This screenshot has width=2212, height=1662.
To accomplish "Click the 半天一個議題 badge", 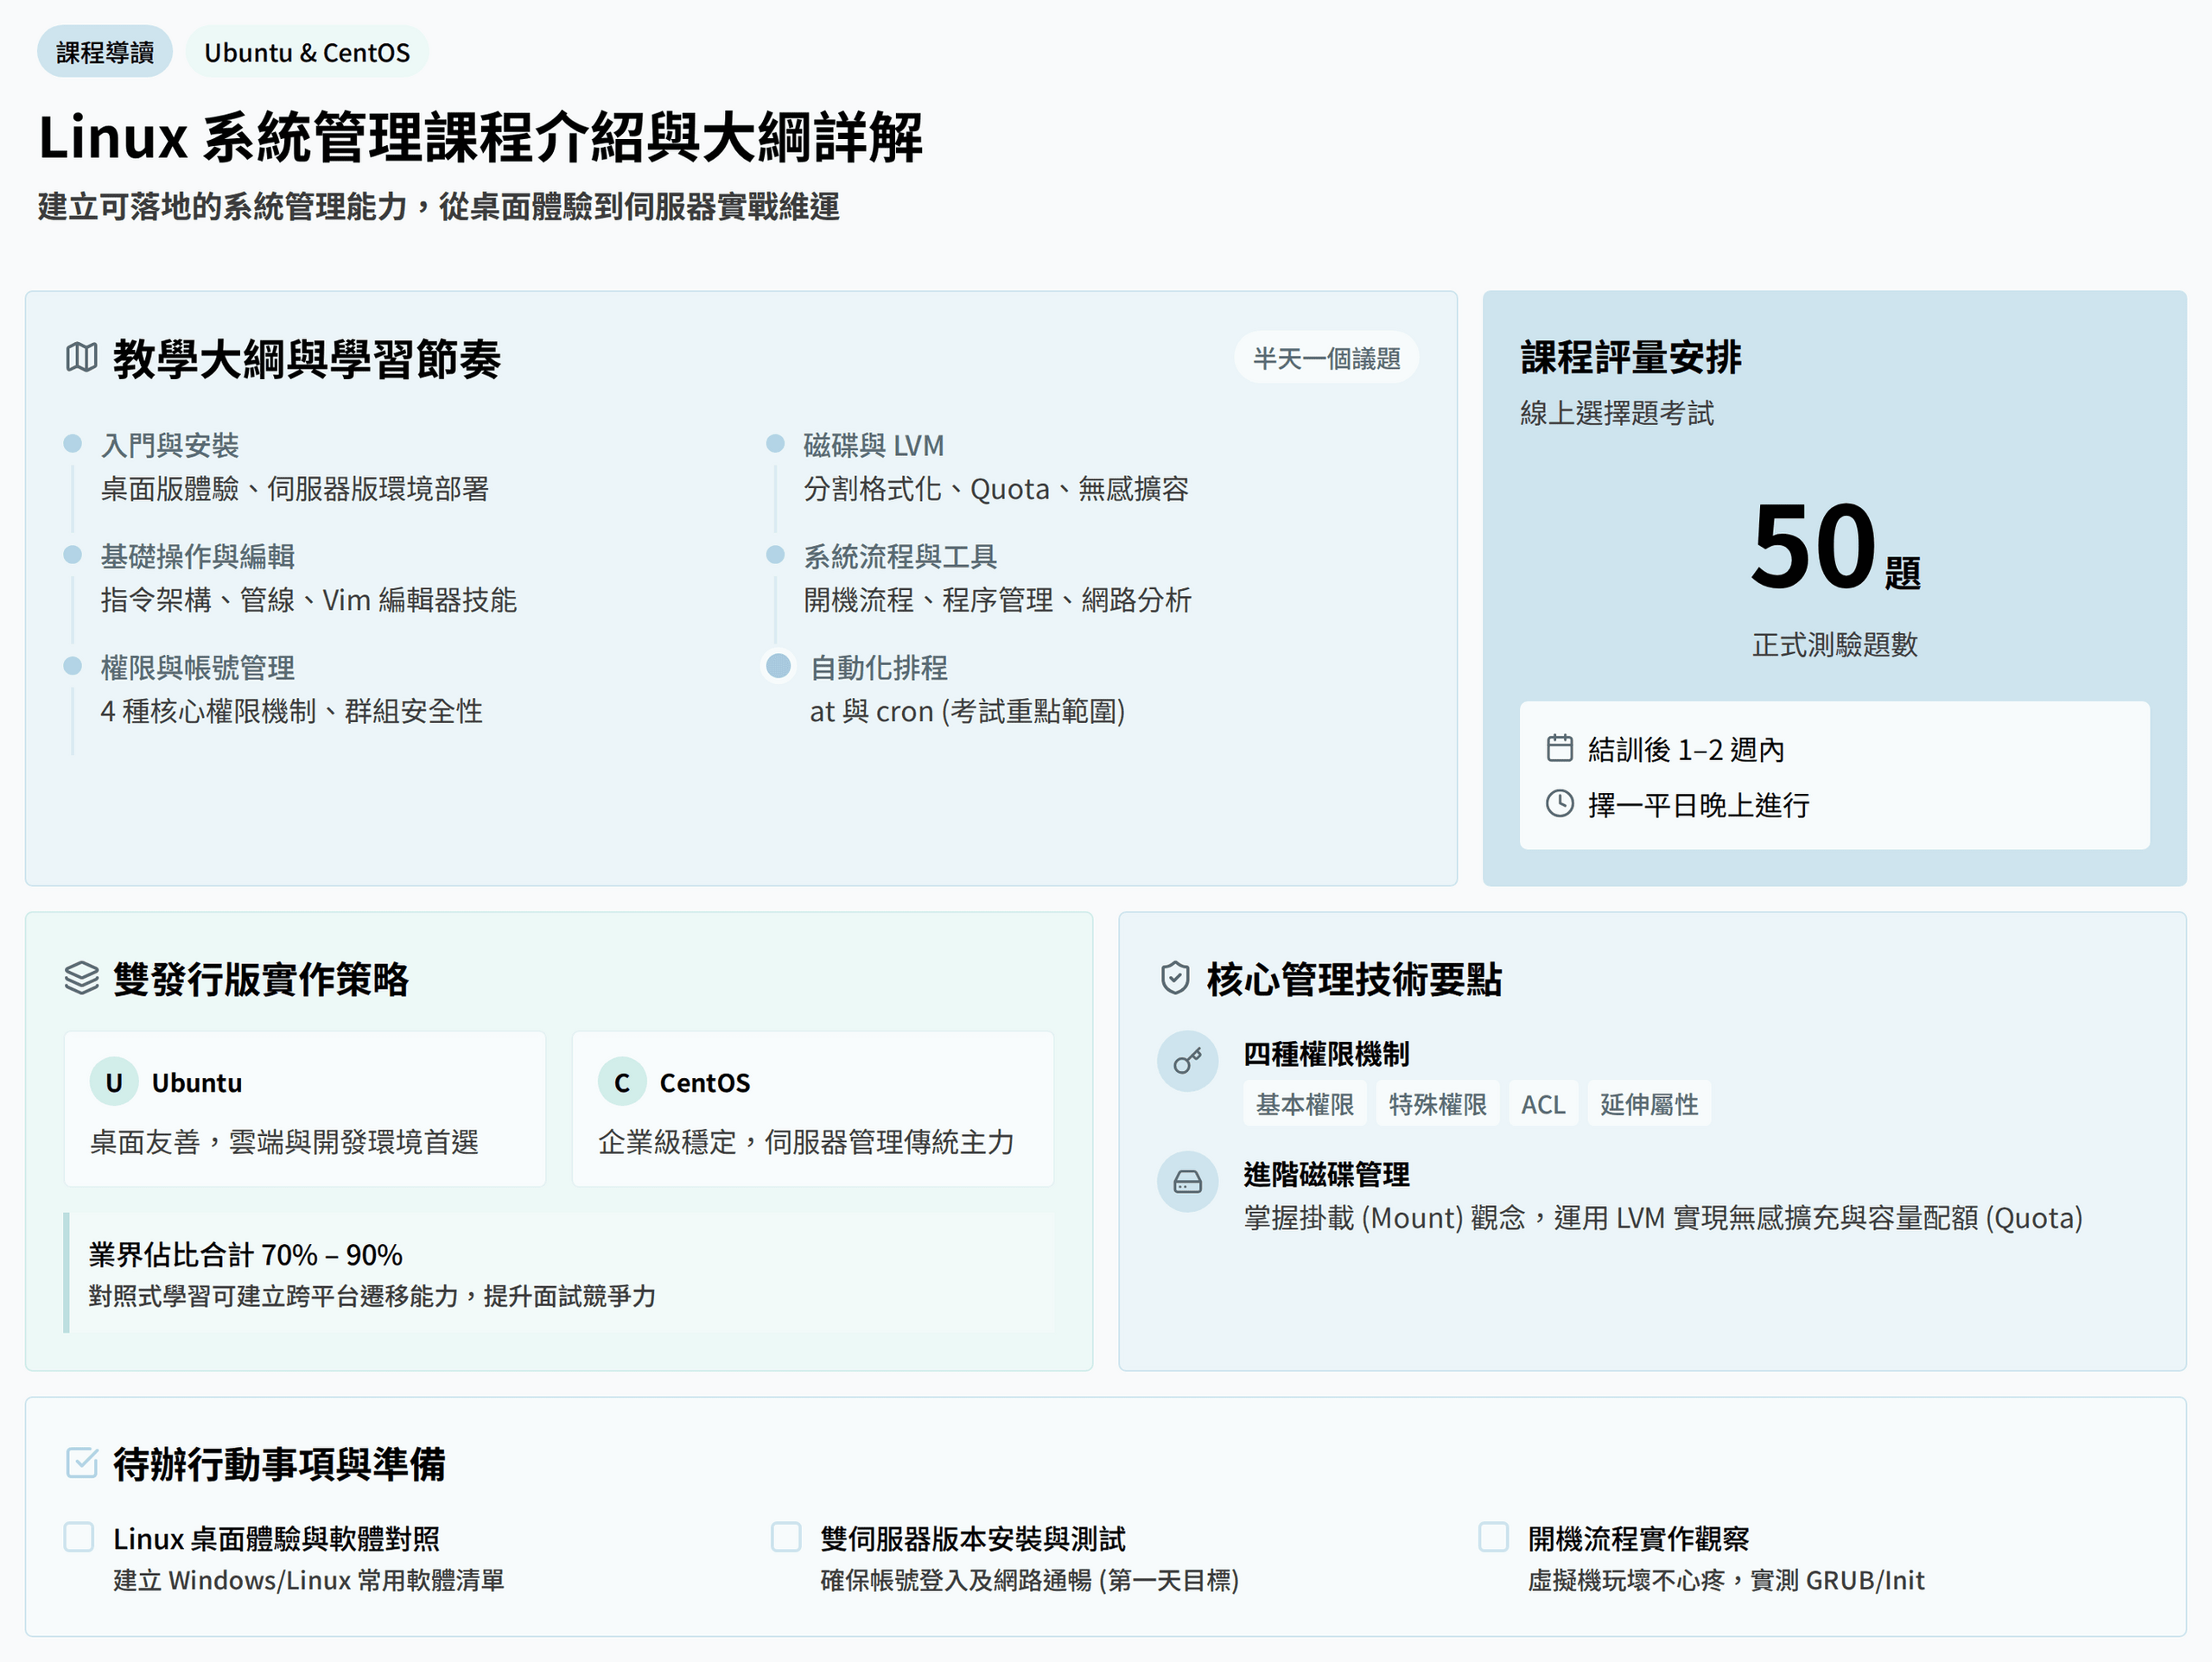I will click(x=1326, y=358).
